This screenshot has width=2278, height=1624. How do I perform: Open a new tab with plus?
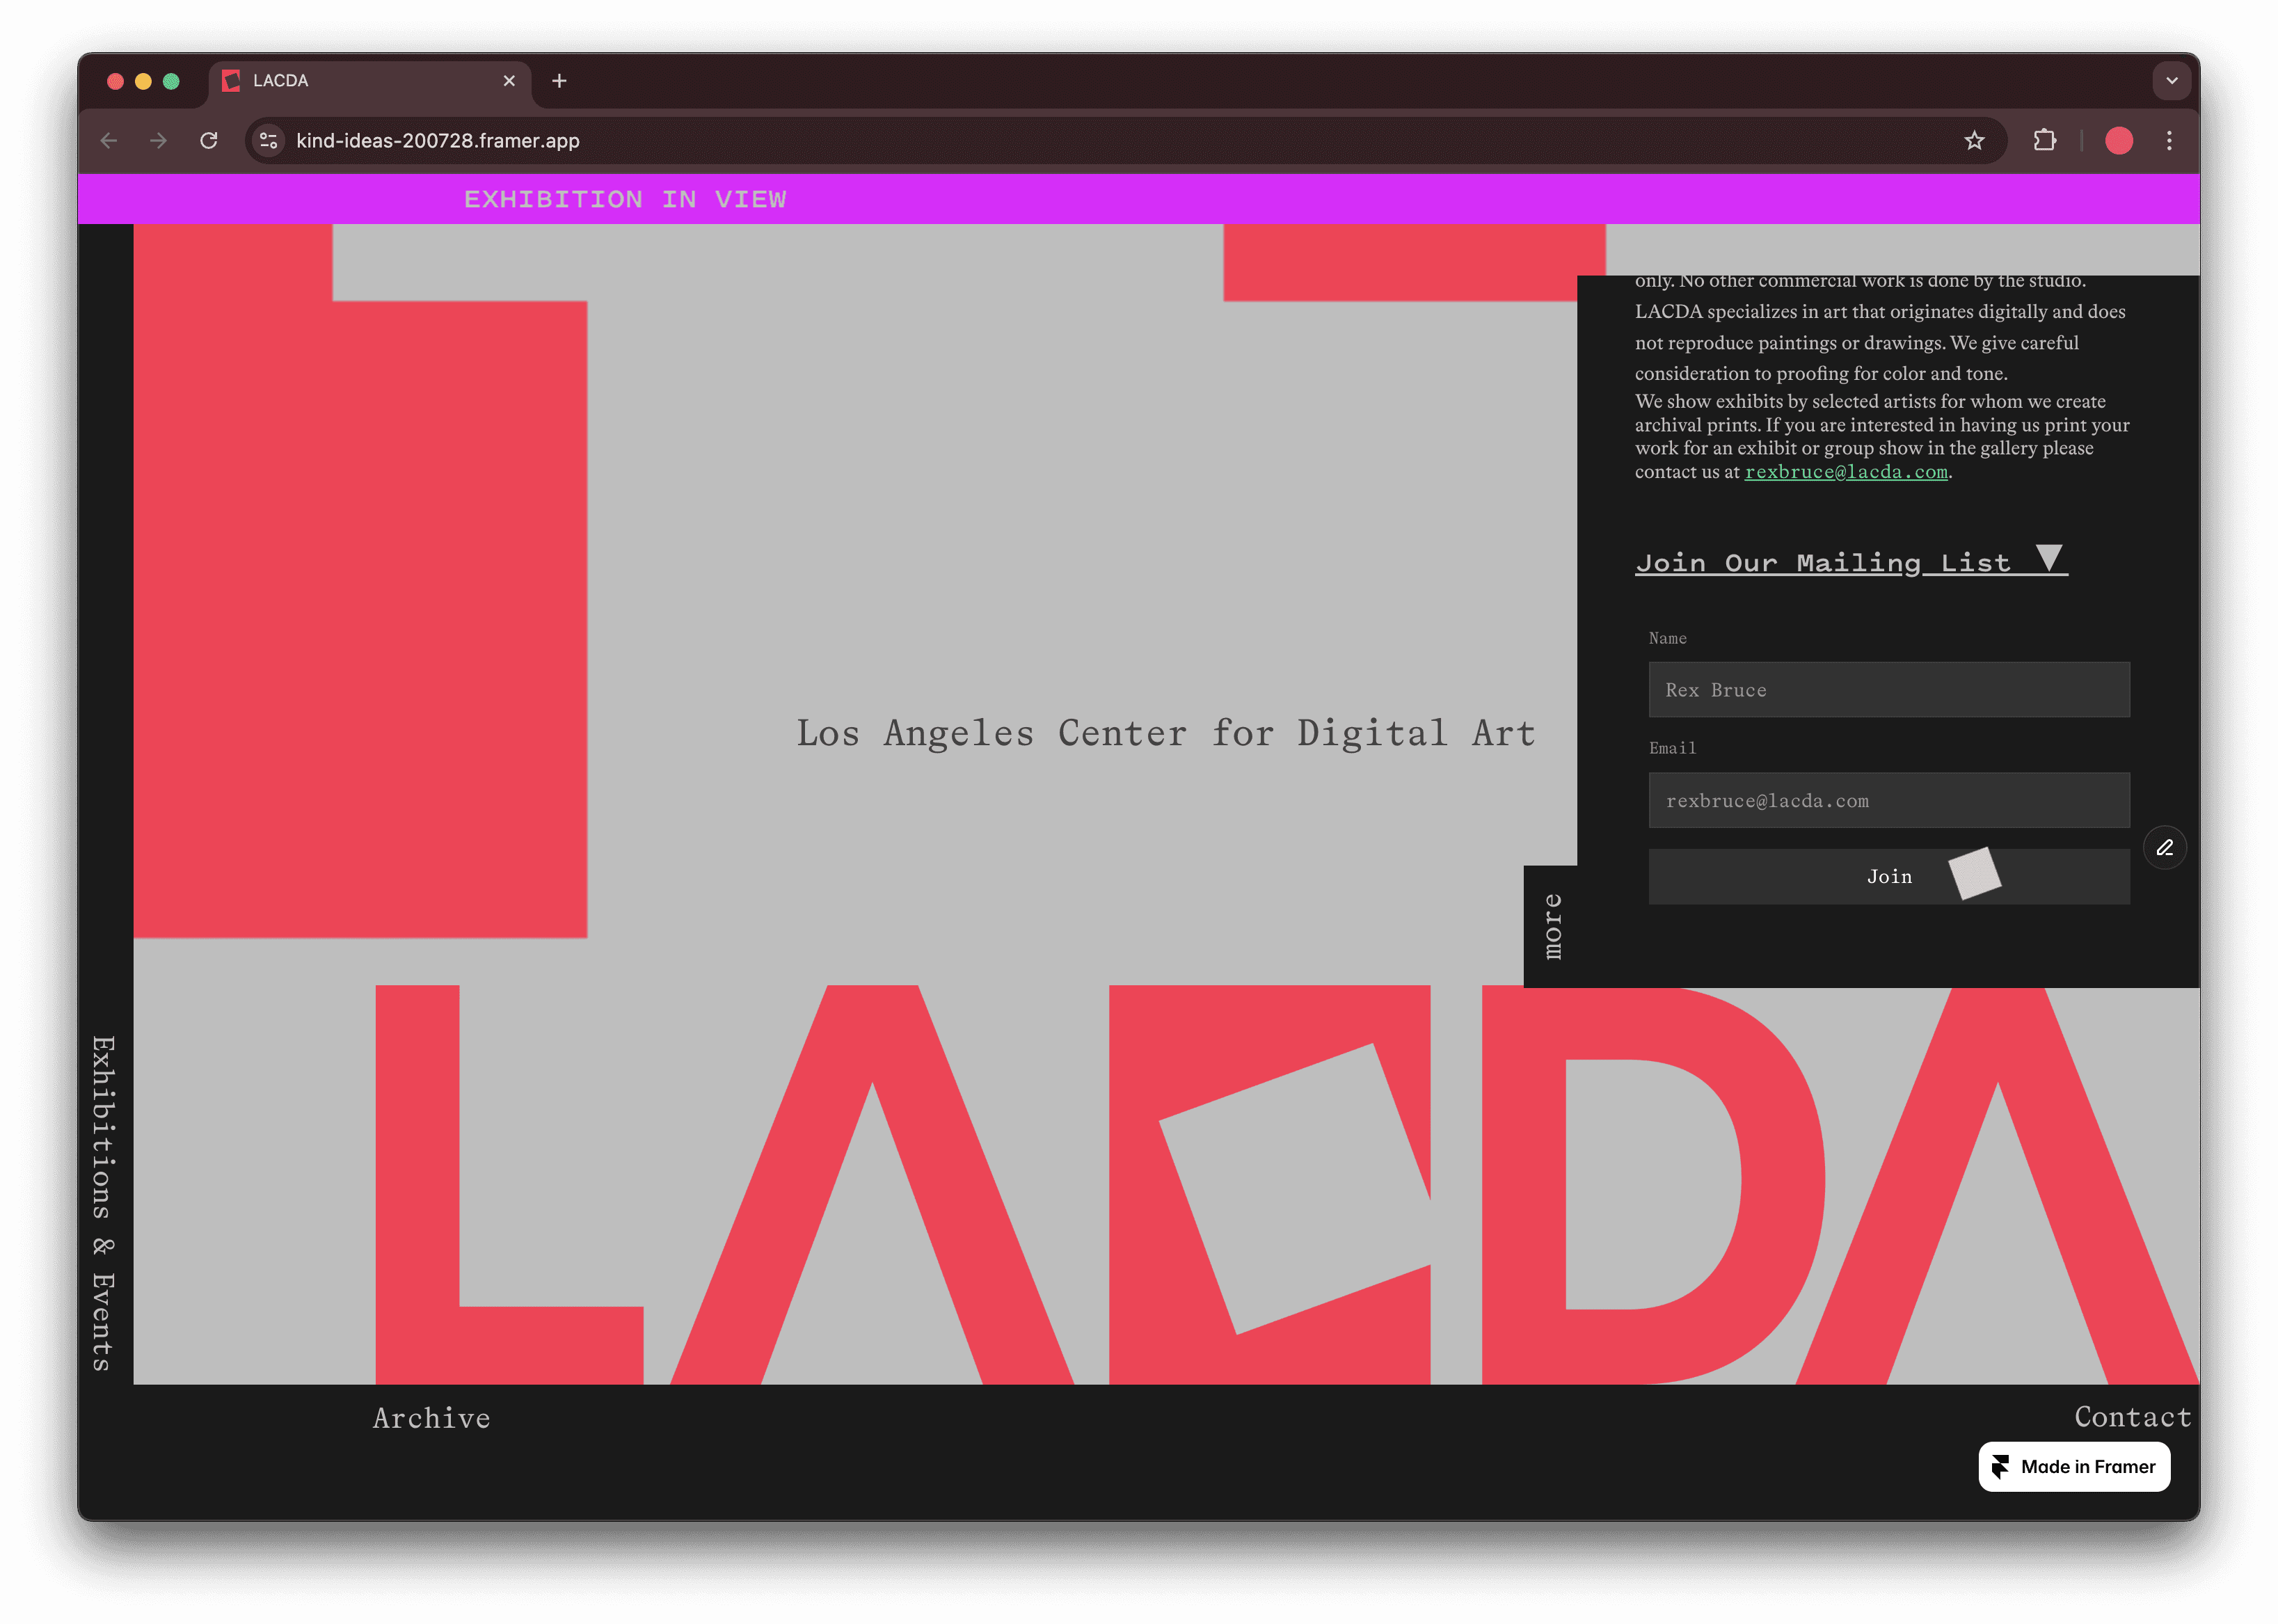point(559,81)
